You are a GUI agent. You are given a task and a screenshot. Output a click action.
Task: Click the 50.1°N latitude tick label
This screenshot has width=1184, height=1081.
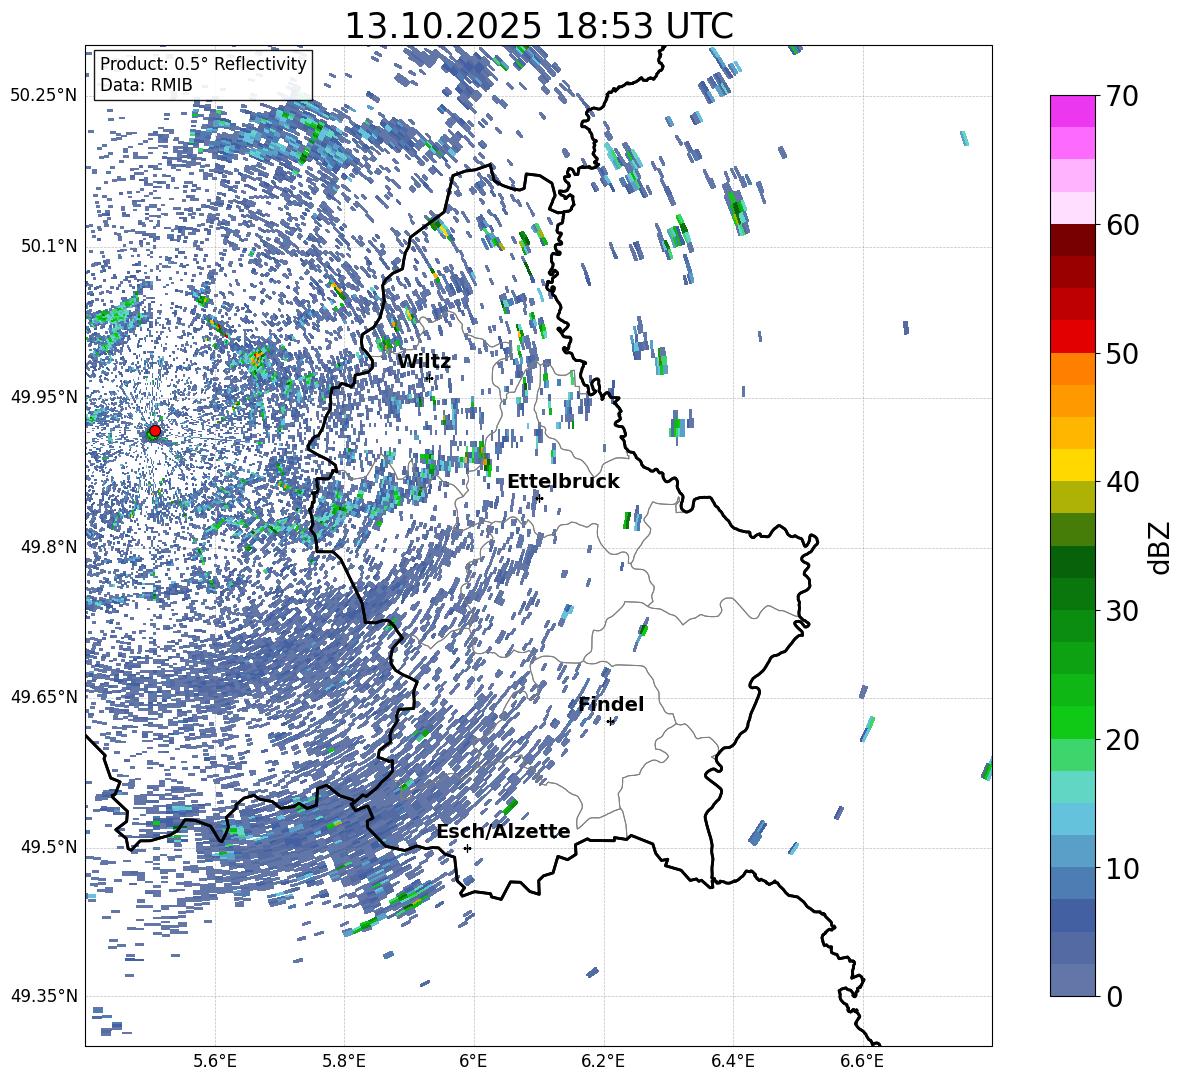coord(48,247)
